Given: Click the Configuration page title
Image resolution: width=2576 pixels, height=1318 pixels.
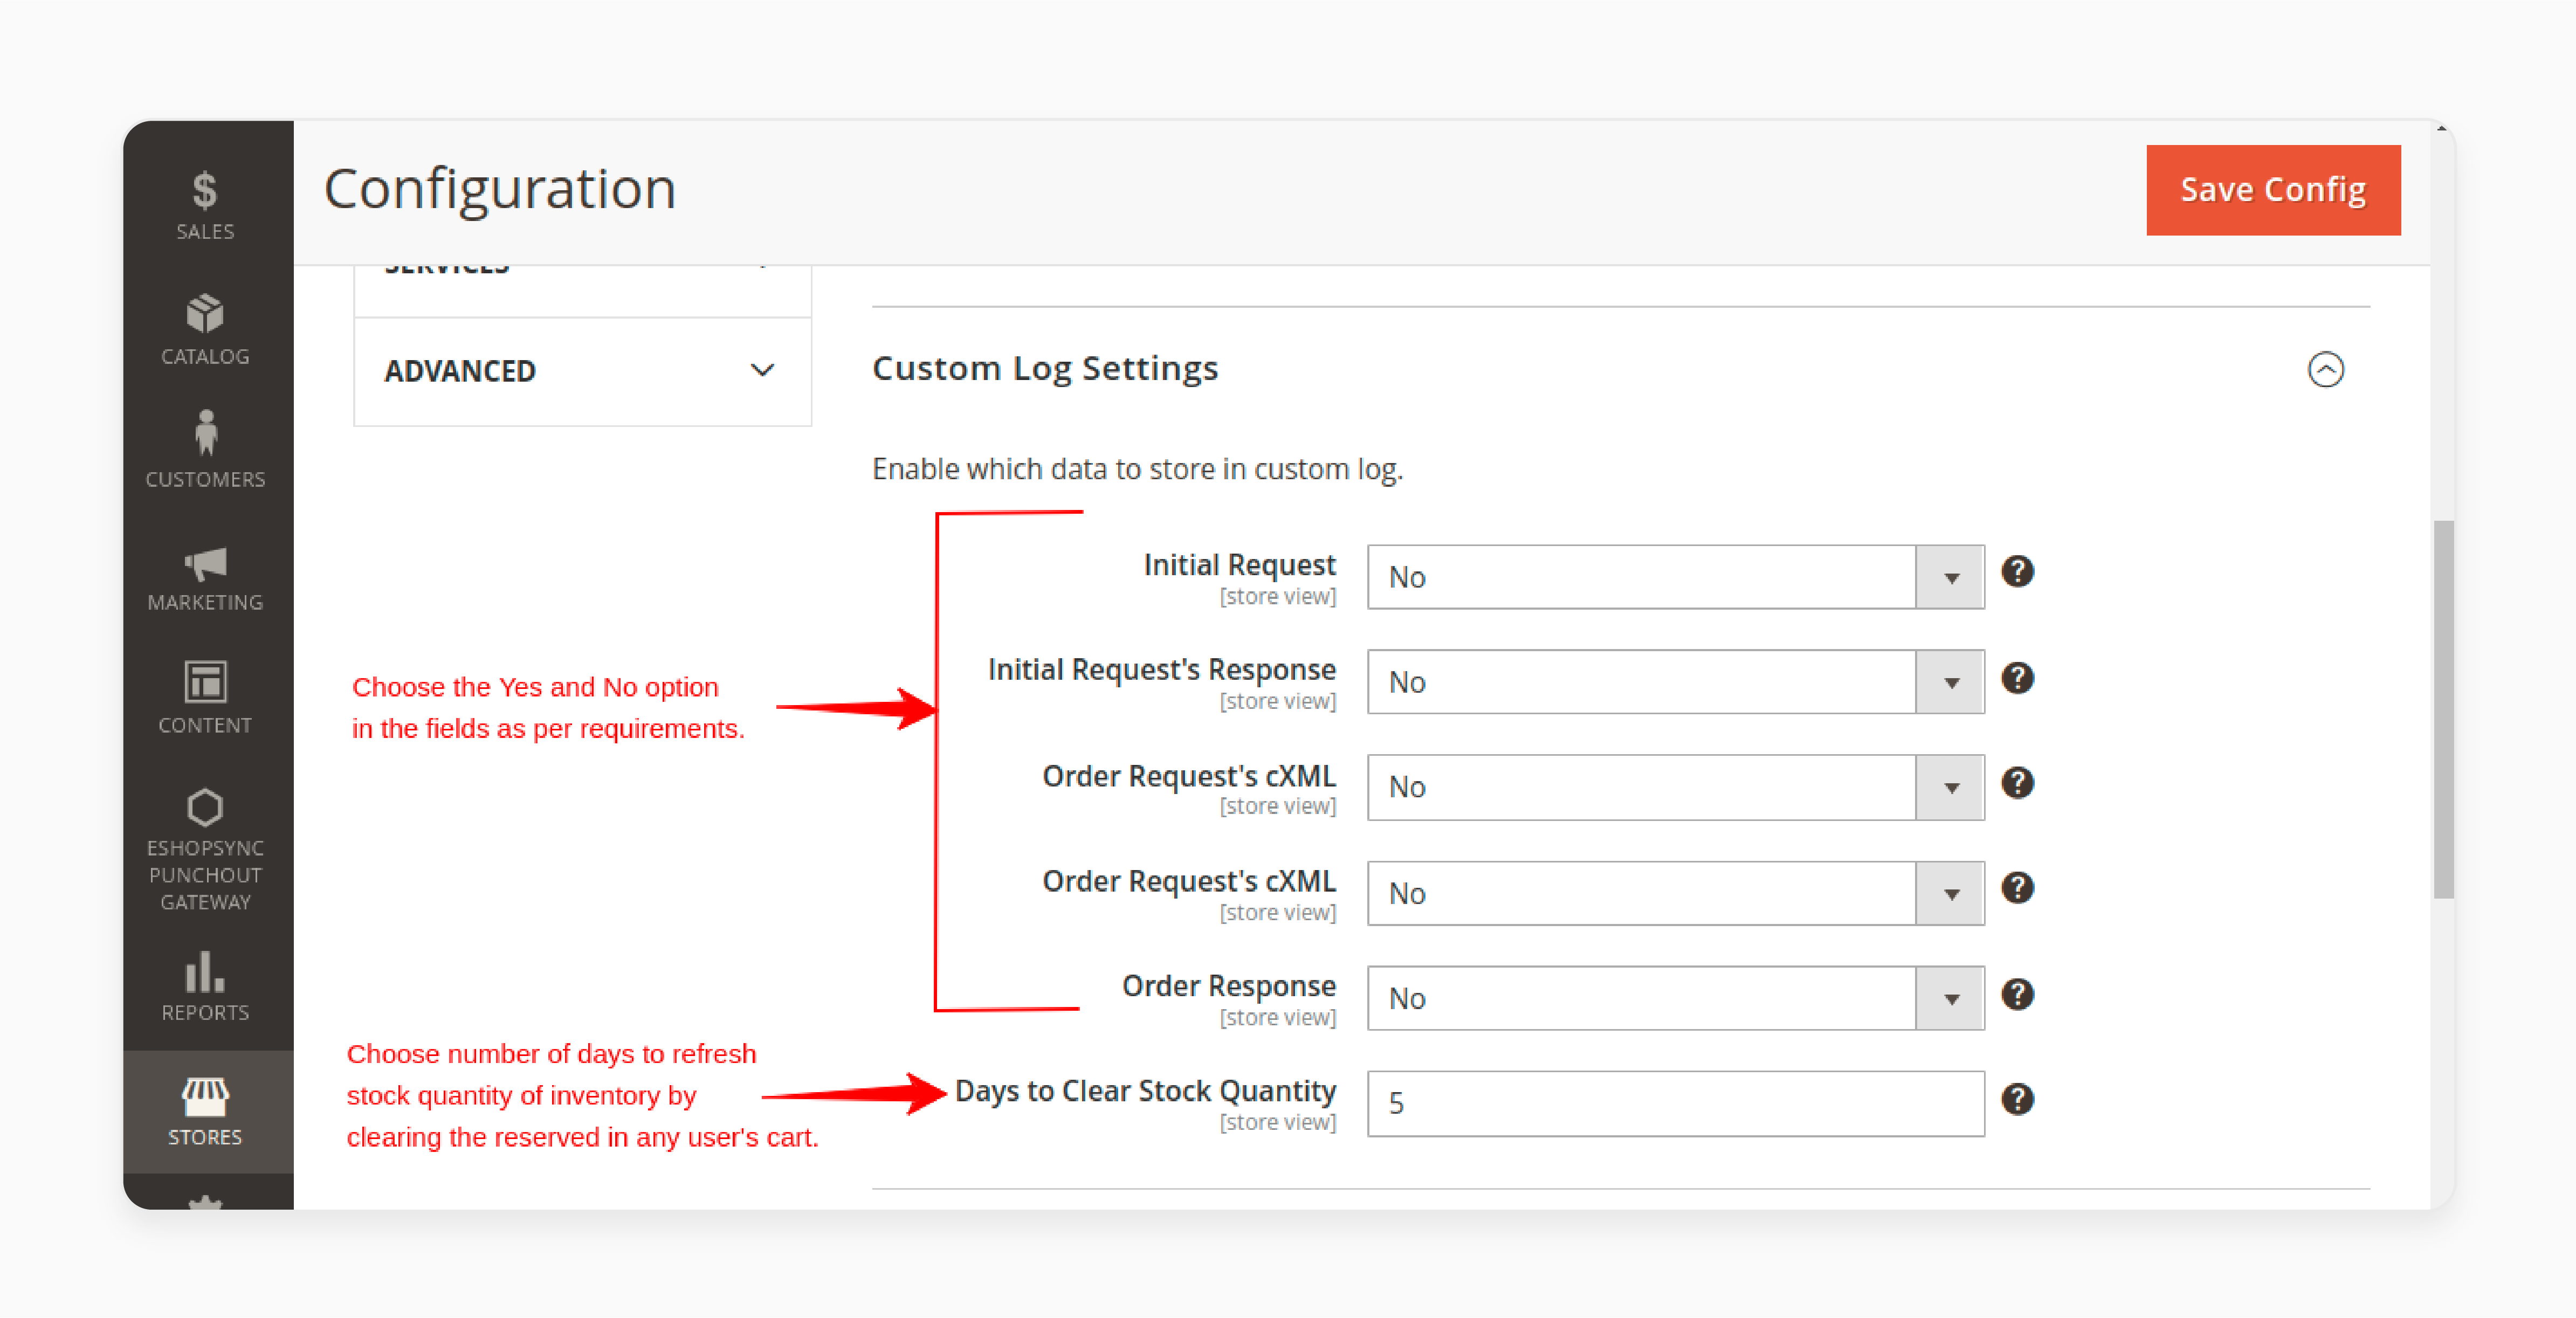Looking at the screenshot, I should [500, 189].
